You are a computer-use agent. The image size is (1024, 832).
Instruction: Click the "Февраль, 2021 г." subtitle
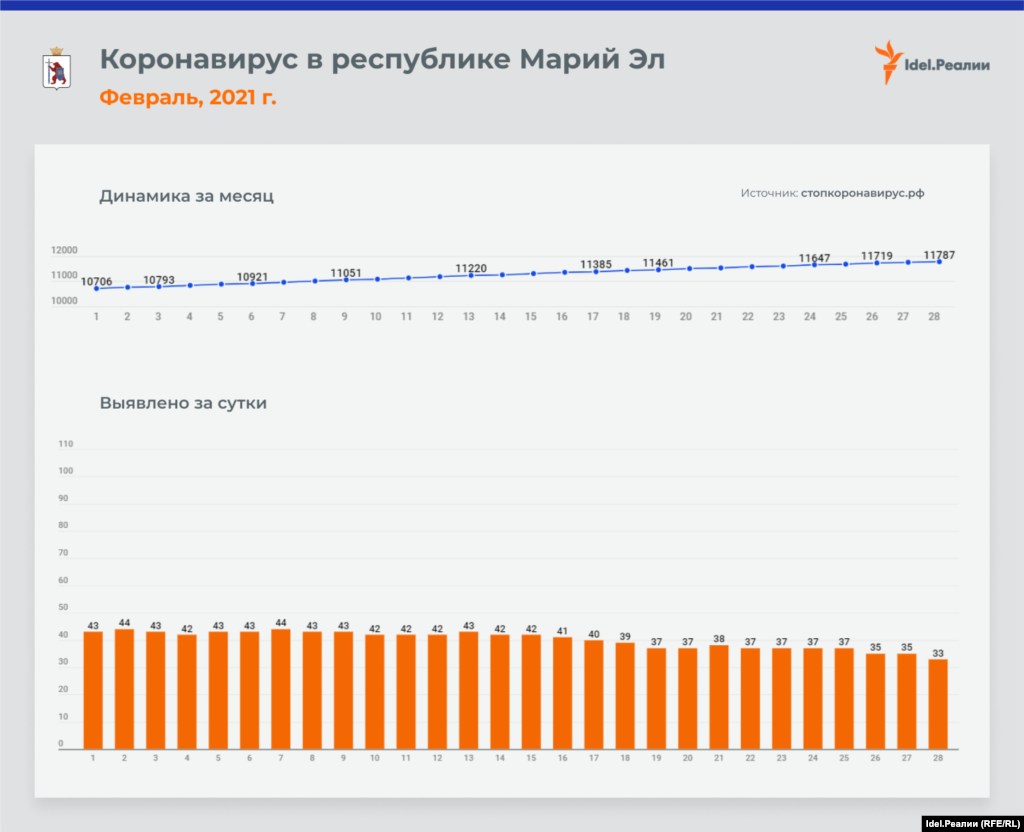pyautogui.click(x=188, y=97)
